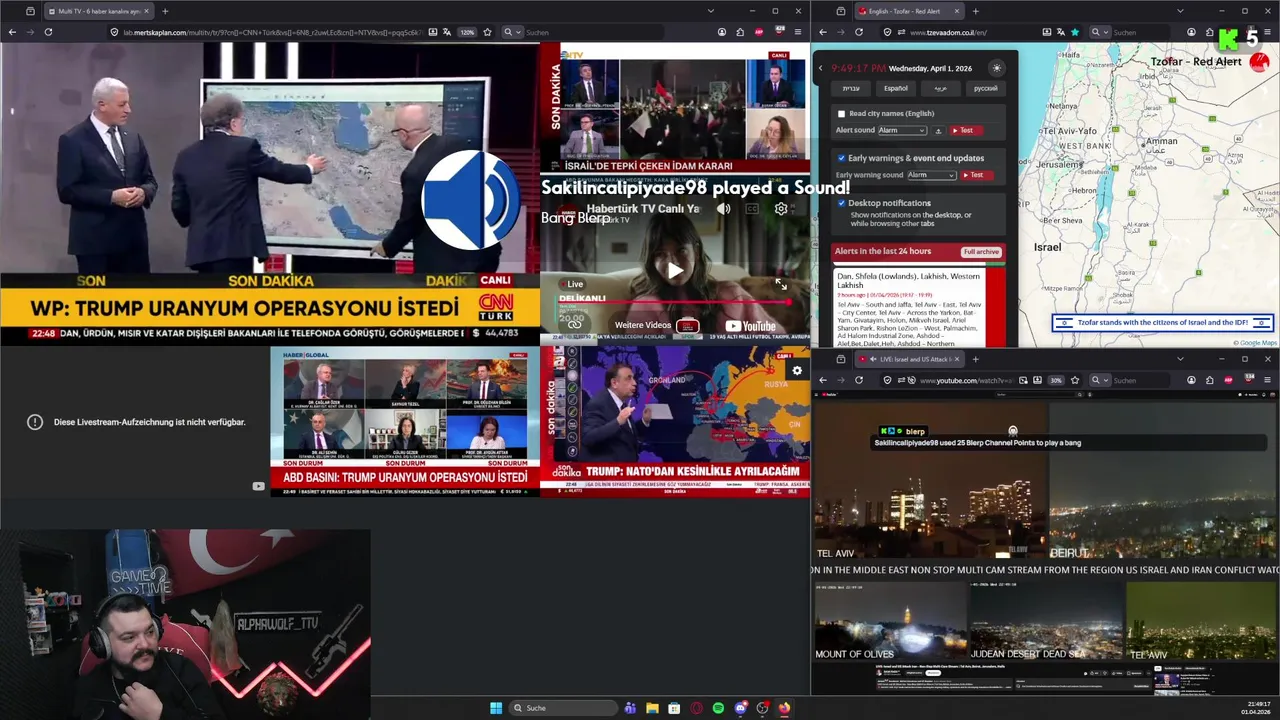Go back in the Multi TV window

point(12,32)
